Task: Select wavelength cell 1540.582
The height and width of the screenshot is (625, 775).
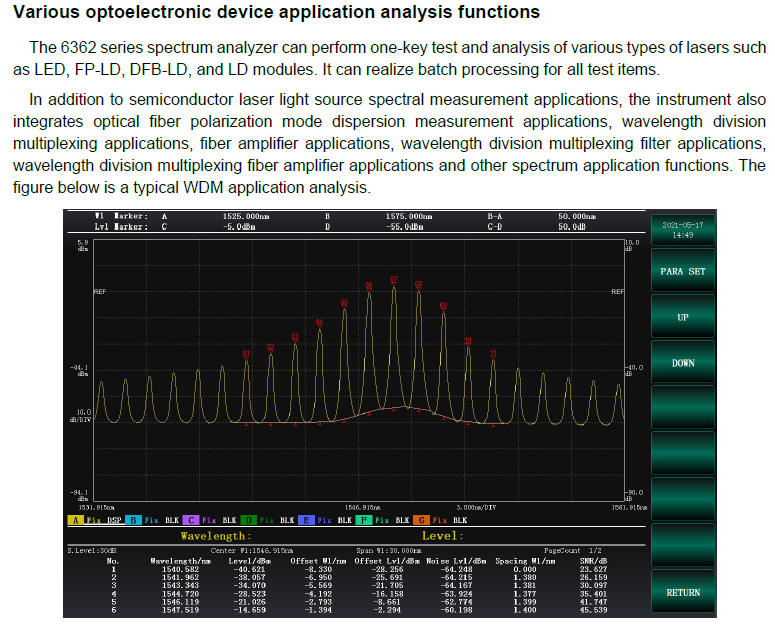Action: [180, 569]
